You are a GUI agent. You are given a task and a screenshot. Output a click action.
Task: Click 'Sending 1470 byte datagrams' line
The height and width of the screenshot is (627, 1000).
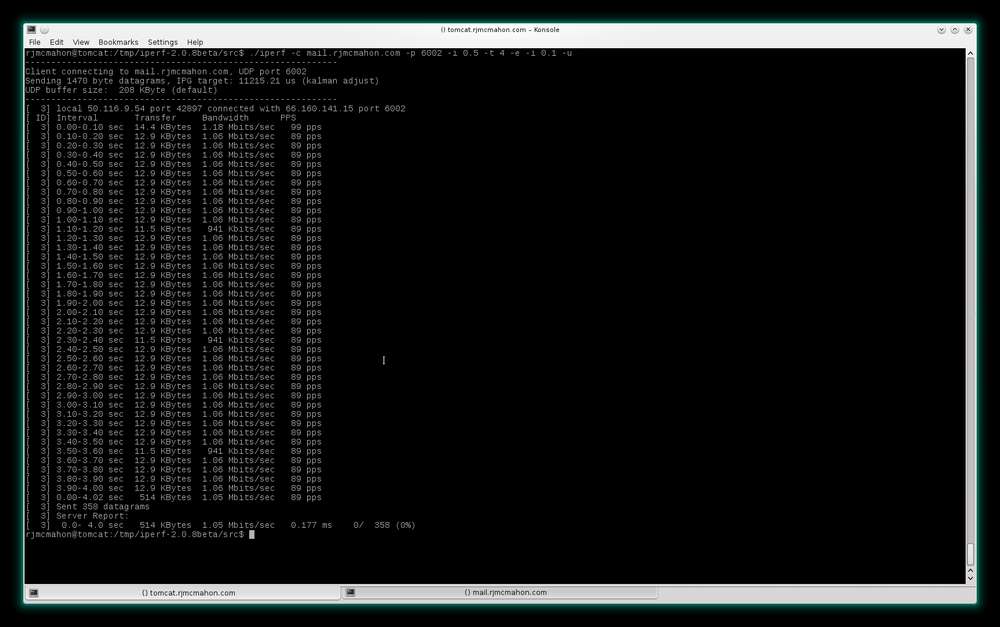202,81
